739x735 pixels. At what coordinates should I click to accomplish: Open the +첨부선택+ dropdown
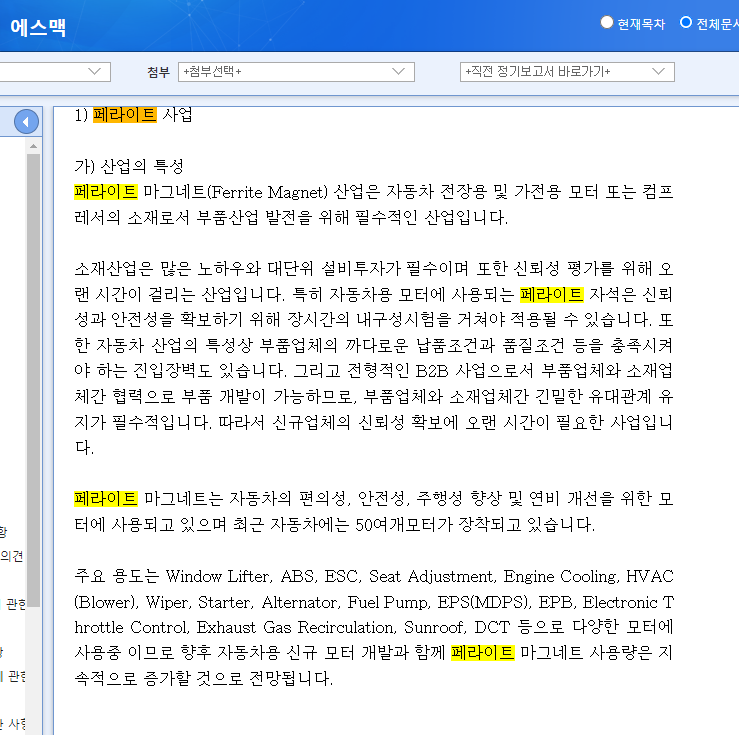pos(296,72)
